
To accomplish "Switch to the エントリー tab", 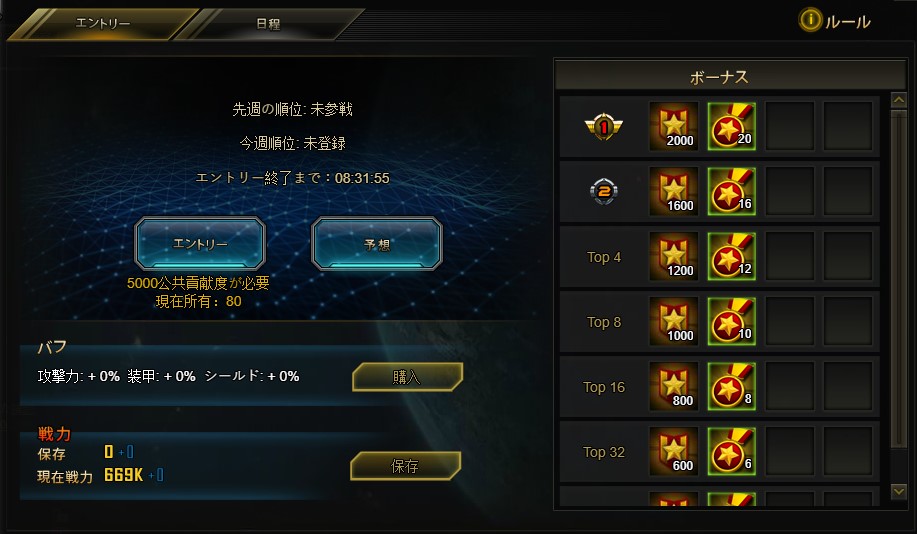I will tap(103, 24).
